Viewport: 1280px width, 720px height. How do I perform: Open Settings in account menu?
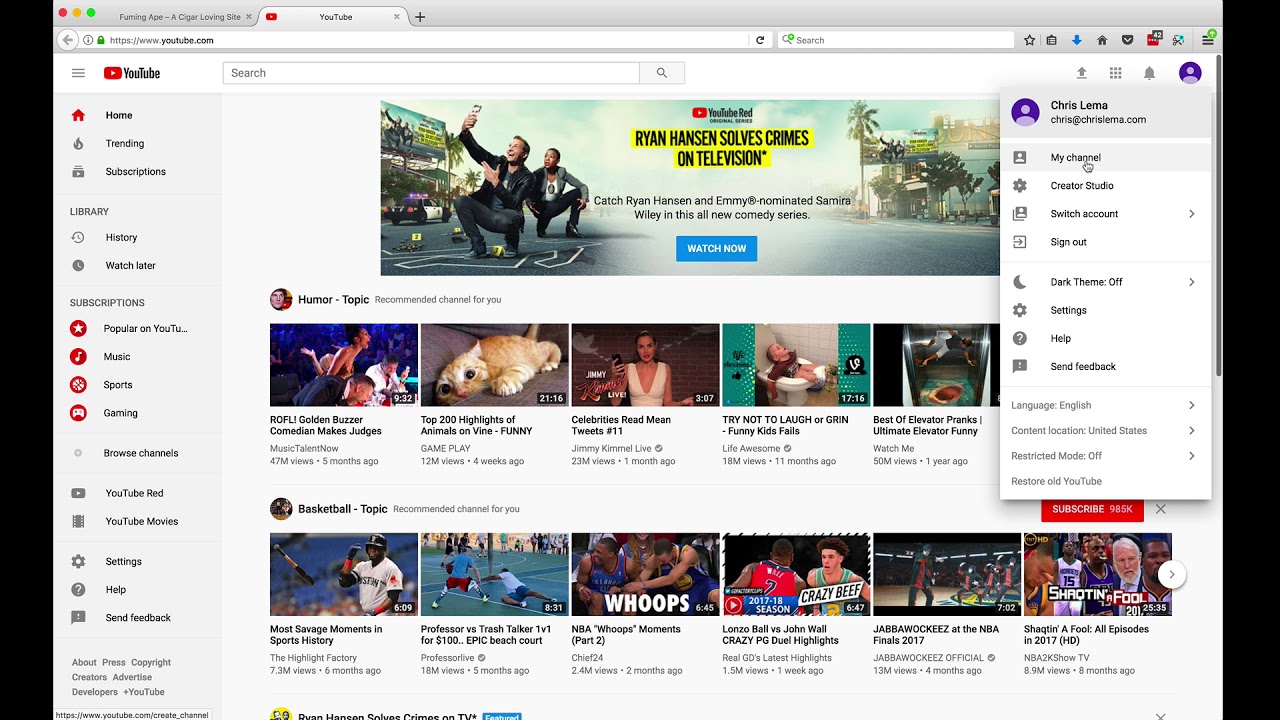pyautogui.click(x=1105, y=310)
